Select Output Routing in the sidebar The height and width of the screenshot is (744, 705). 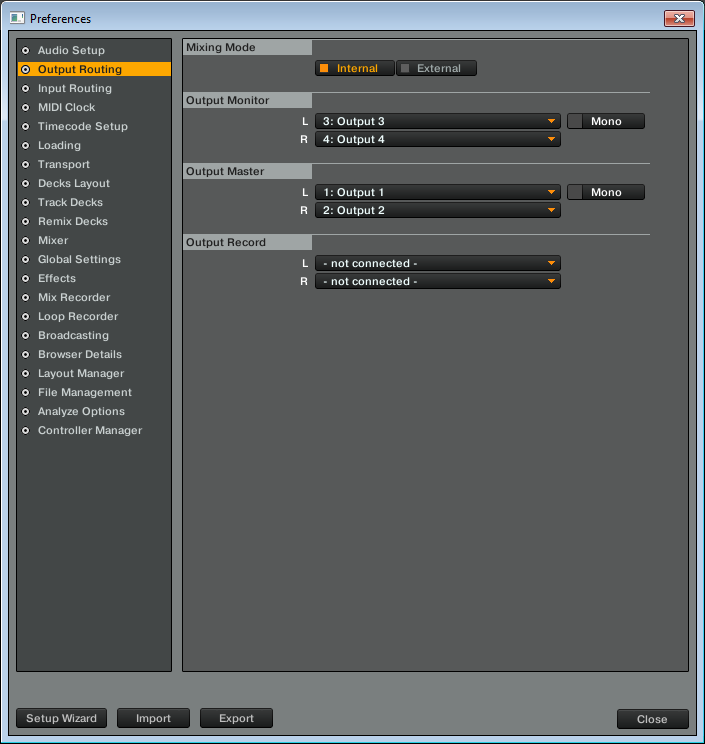94,69
